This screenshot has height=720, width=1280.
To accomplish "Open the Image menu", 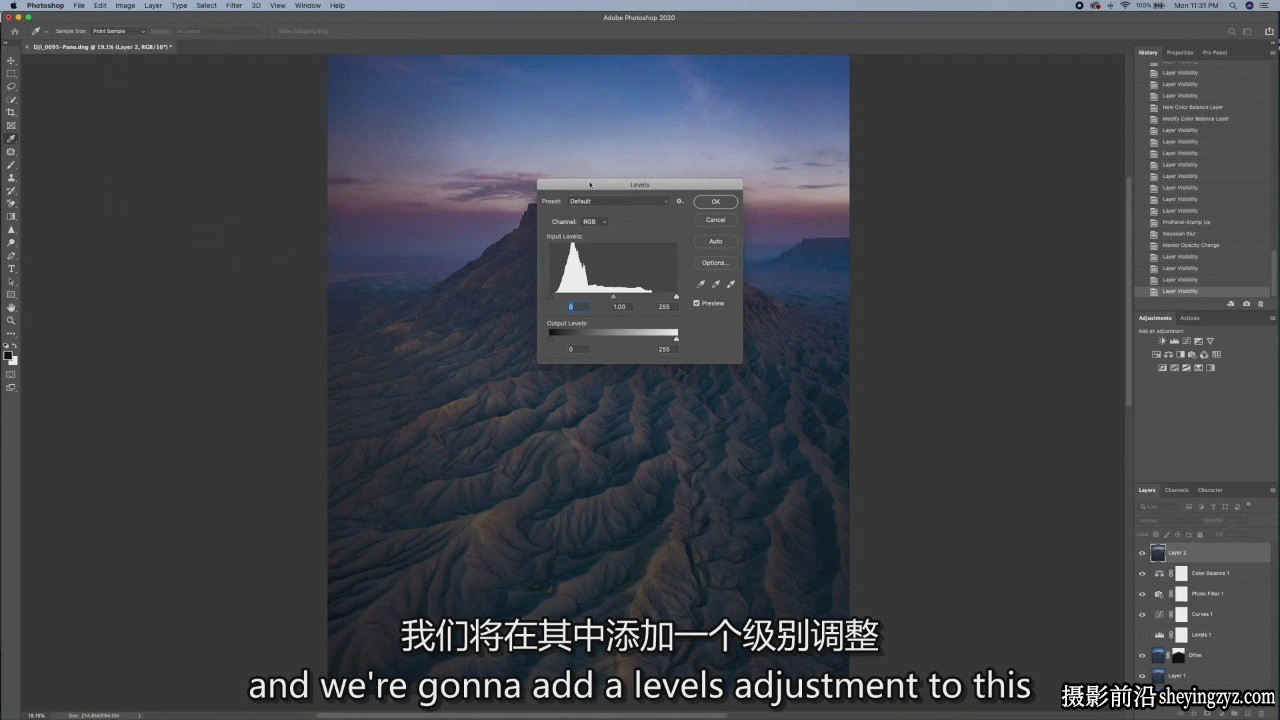I will [x=125, y=5].
